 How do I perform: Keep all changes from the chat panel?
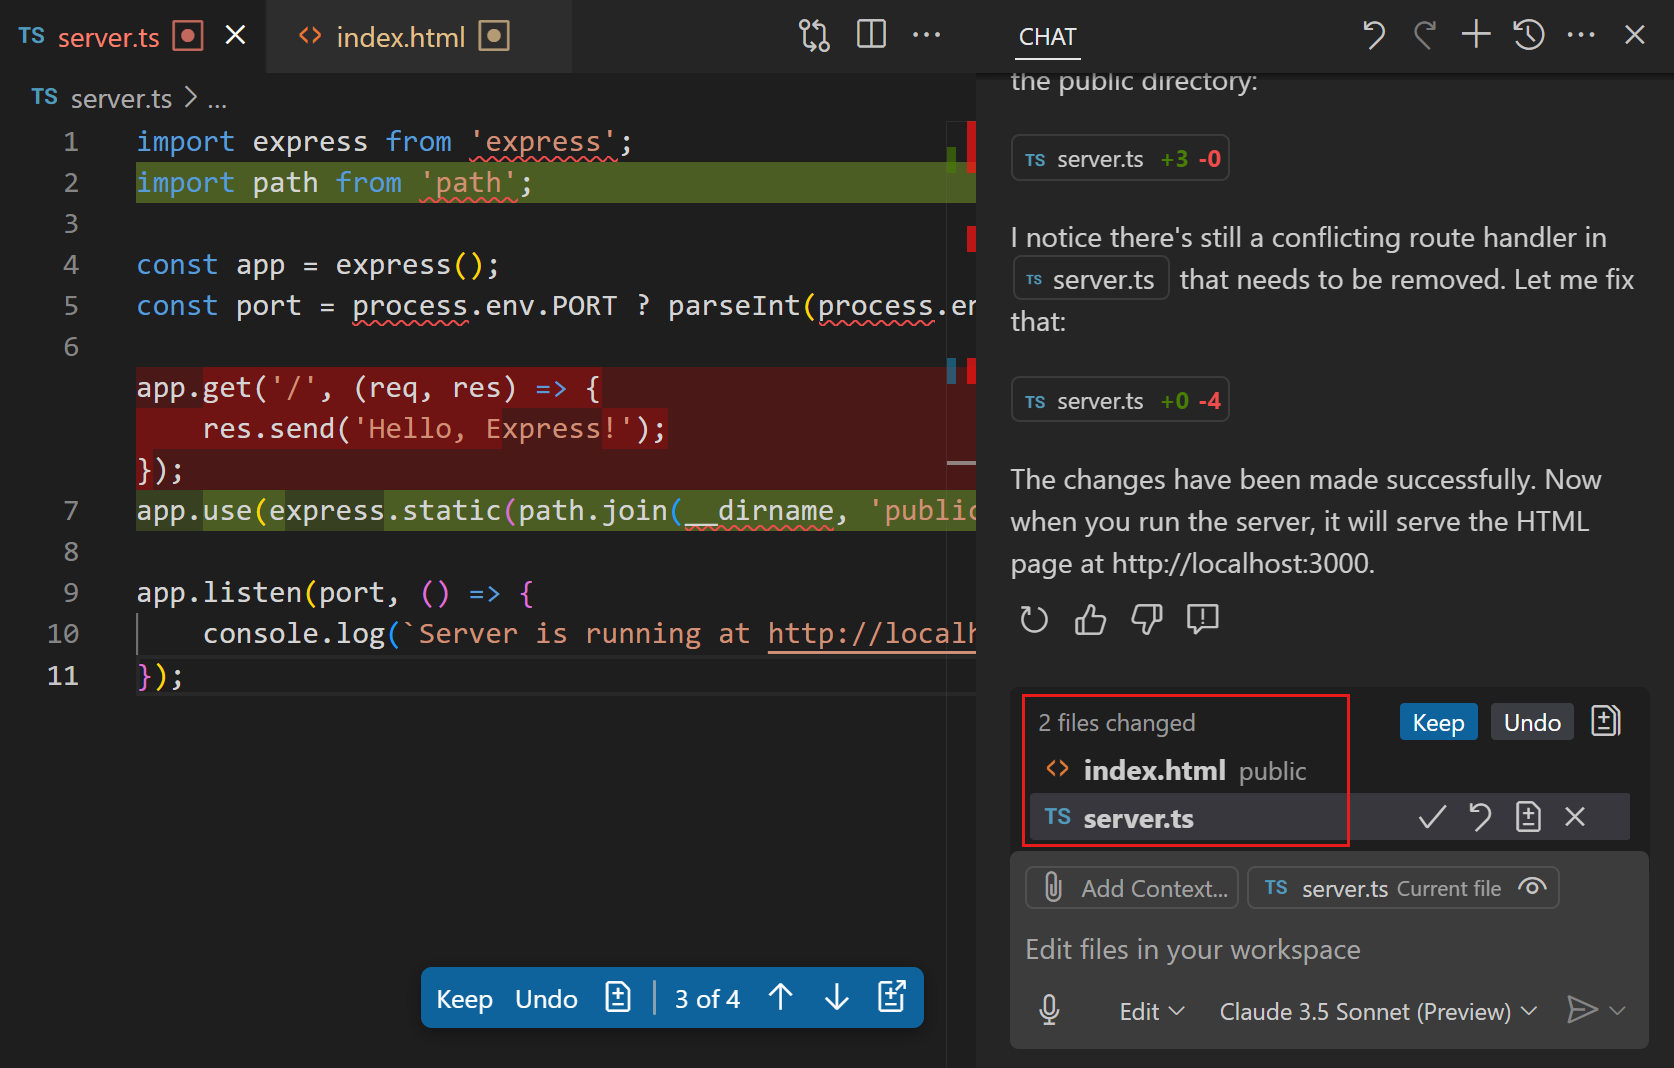point(1438,721)
